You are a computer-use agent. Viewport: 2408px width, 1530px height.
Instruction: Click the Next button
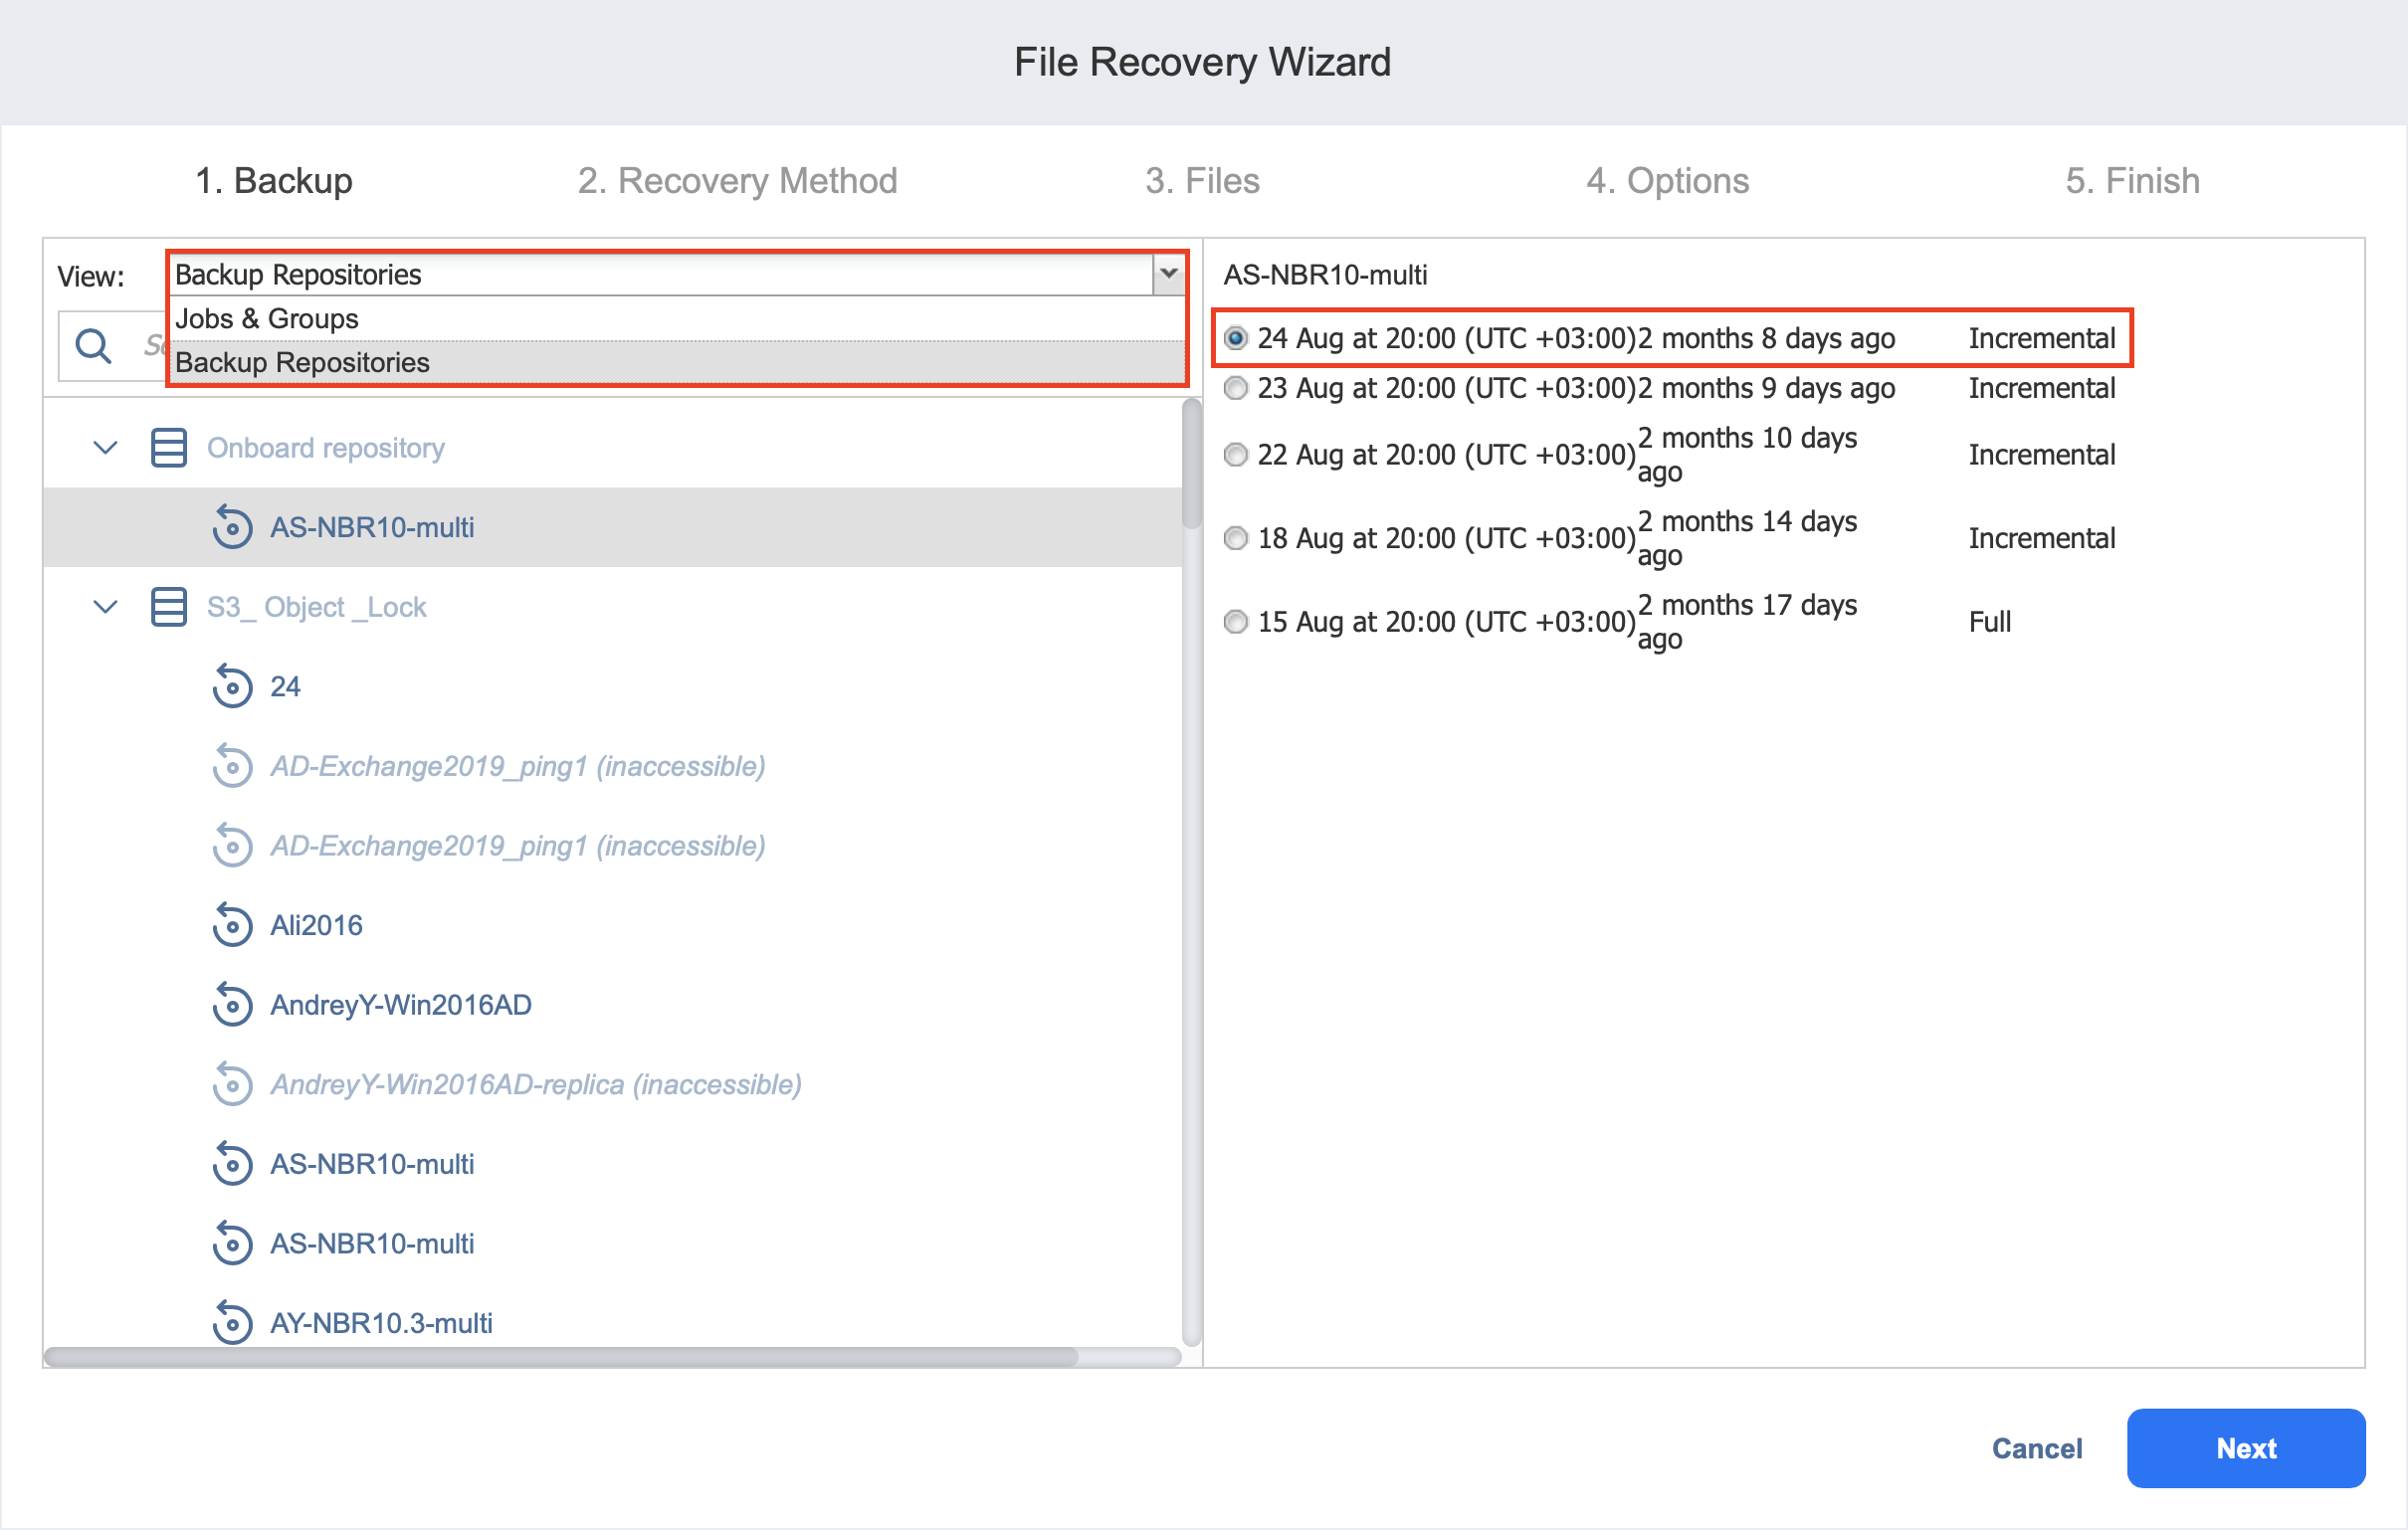(x=2245, y=1448)
